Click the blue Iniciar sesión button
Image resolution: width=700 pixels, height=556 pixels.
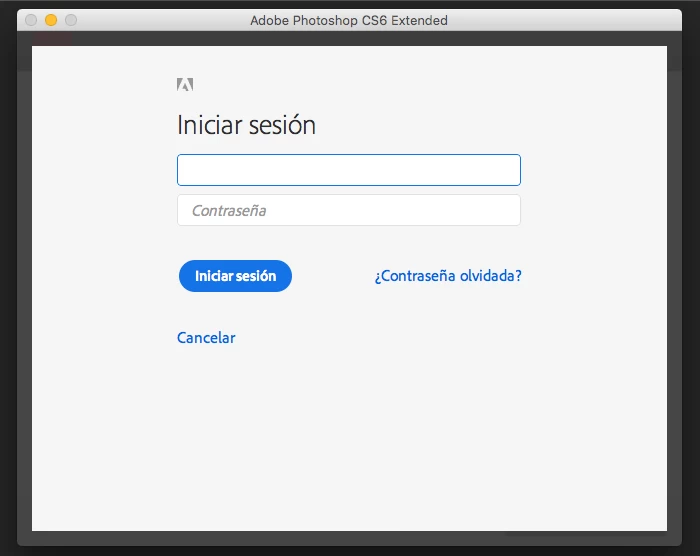235,276
